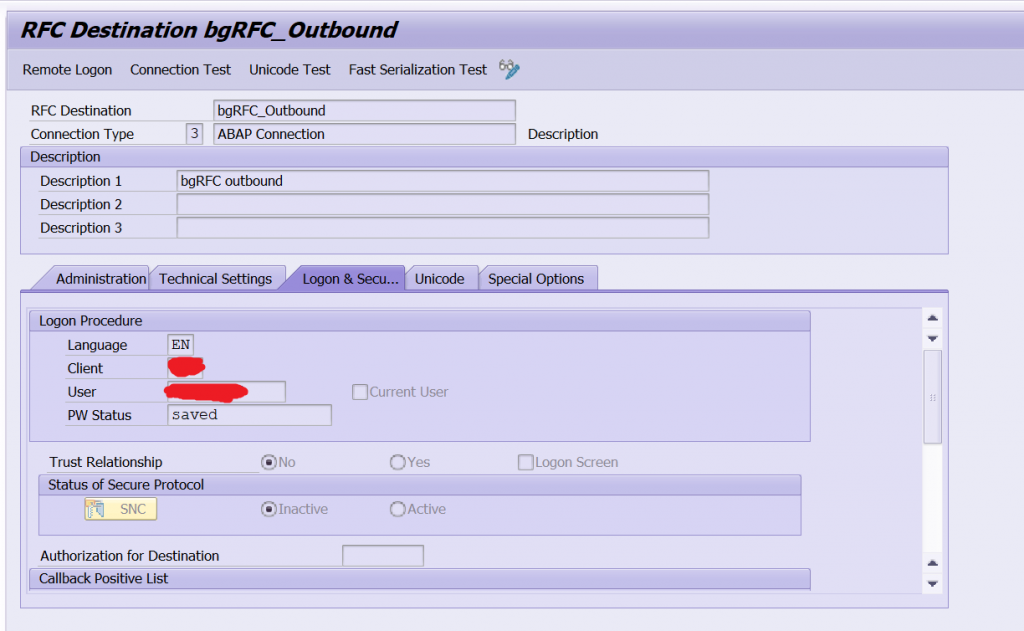This screenshot has width=1024, height=631.
Task: Click the Language field EN
Action: (x=180, y=344)
